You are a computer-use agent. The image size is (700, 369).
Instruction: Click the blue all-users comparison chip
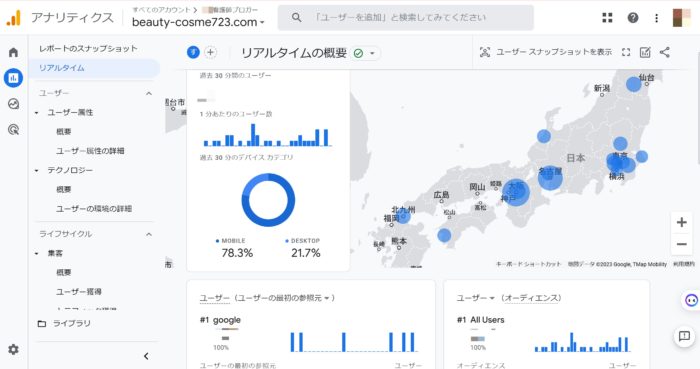[193, 52]
